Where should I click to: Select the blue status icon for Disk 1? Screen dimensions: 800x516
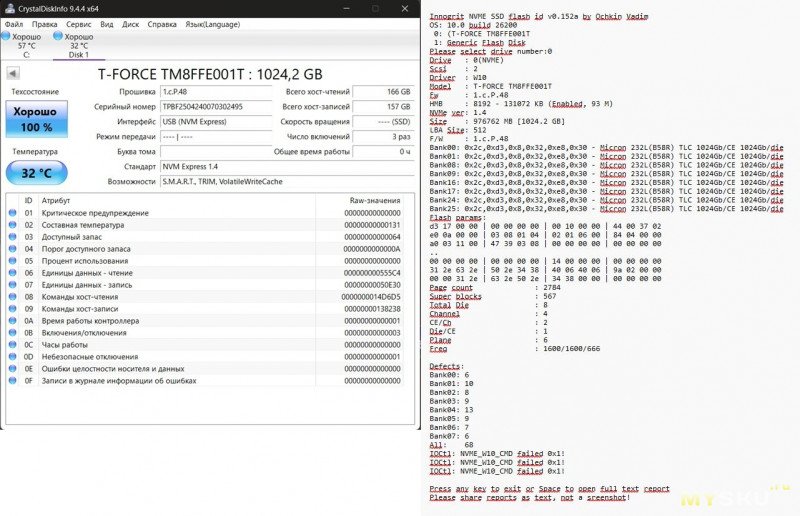tap(58, 36)
